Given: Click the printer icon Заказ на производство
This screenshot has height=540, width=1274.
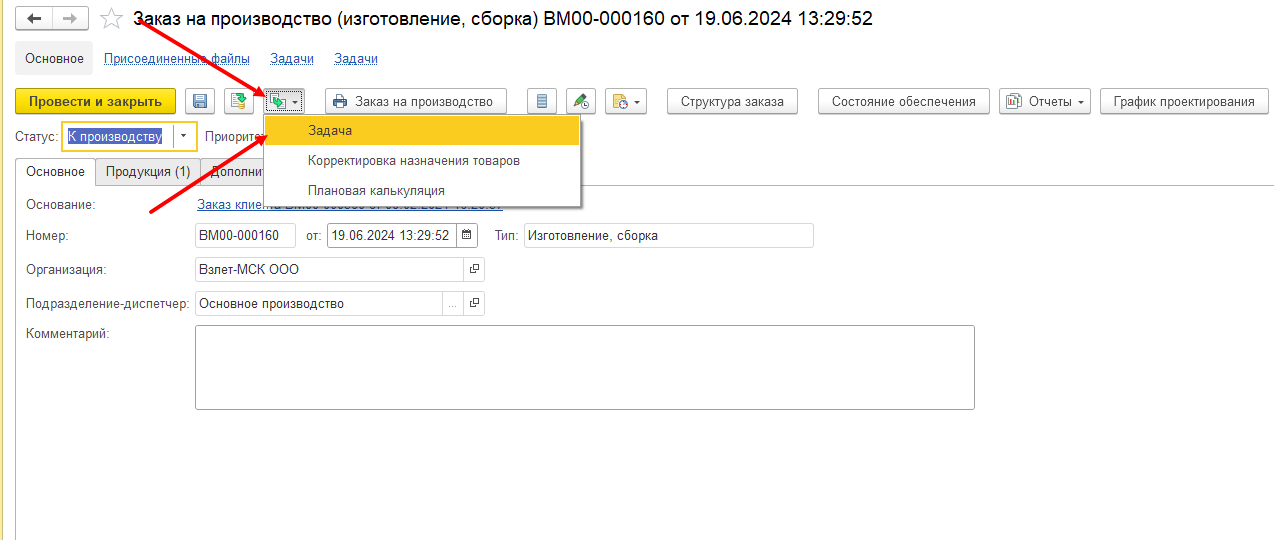Looking at the screenshot, I should tap(416, 101).
